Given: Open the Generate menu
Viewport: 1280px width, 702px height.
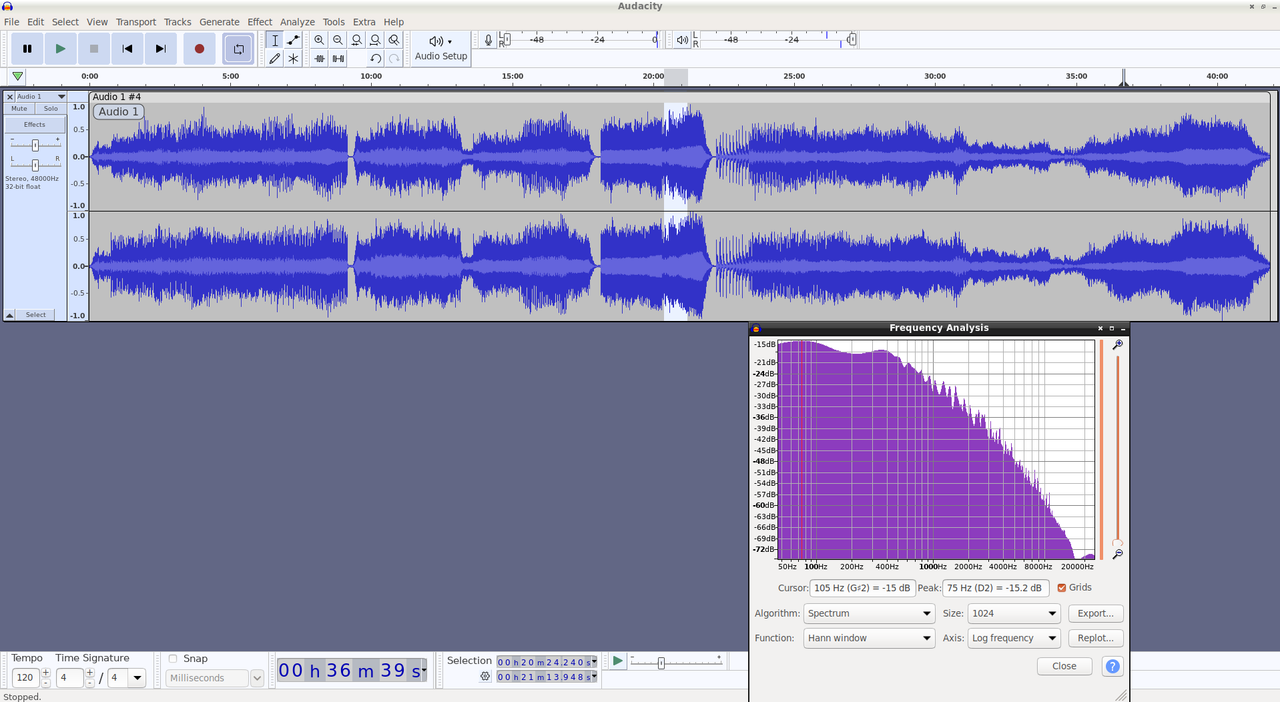Looking at the screenshot, I should 219,22.
